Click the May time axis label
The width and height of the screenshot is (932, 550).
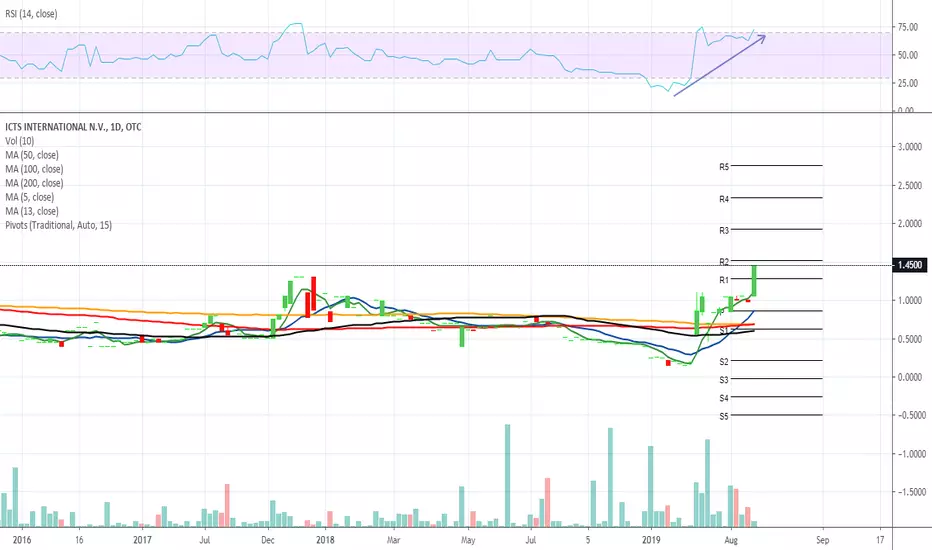click(x=468, y=540)
